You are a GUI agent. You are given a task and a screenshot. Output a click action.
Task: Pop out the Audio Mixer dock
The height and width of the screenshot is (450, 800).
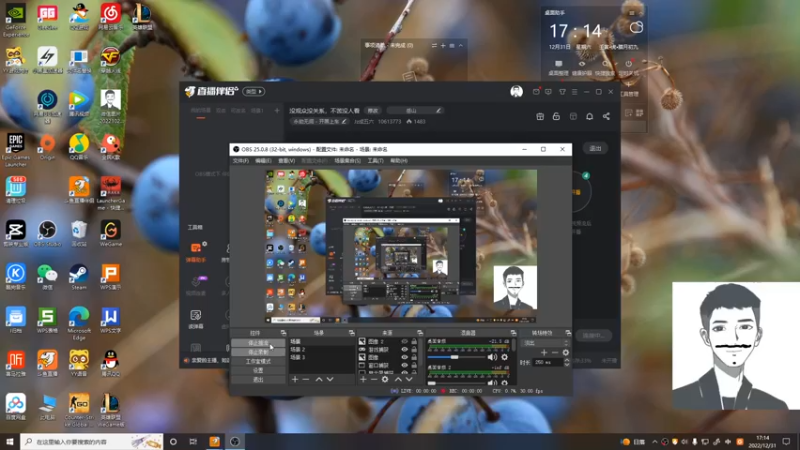tap(513, 333)
